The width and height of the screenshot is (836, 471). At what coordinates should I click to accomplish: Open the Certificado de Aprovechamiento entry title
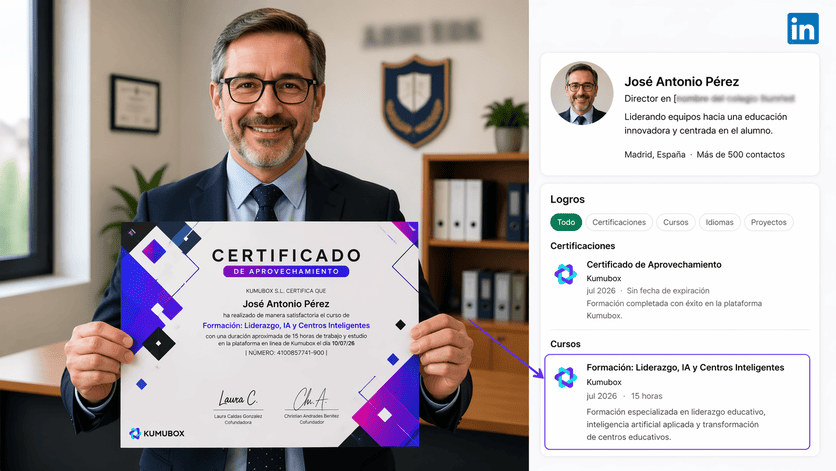point(654,265)
